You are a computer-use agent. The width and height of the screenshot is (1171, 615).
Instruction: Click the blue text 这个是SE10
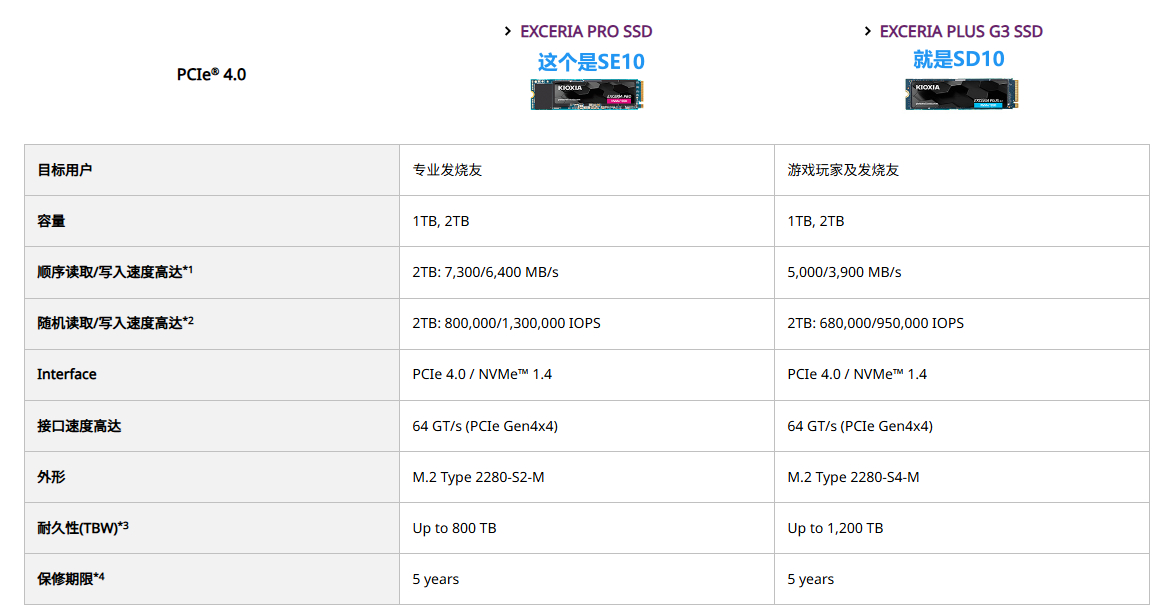591,62
